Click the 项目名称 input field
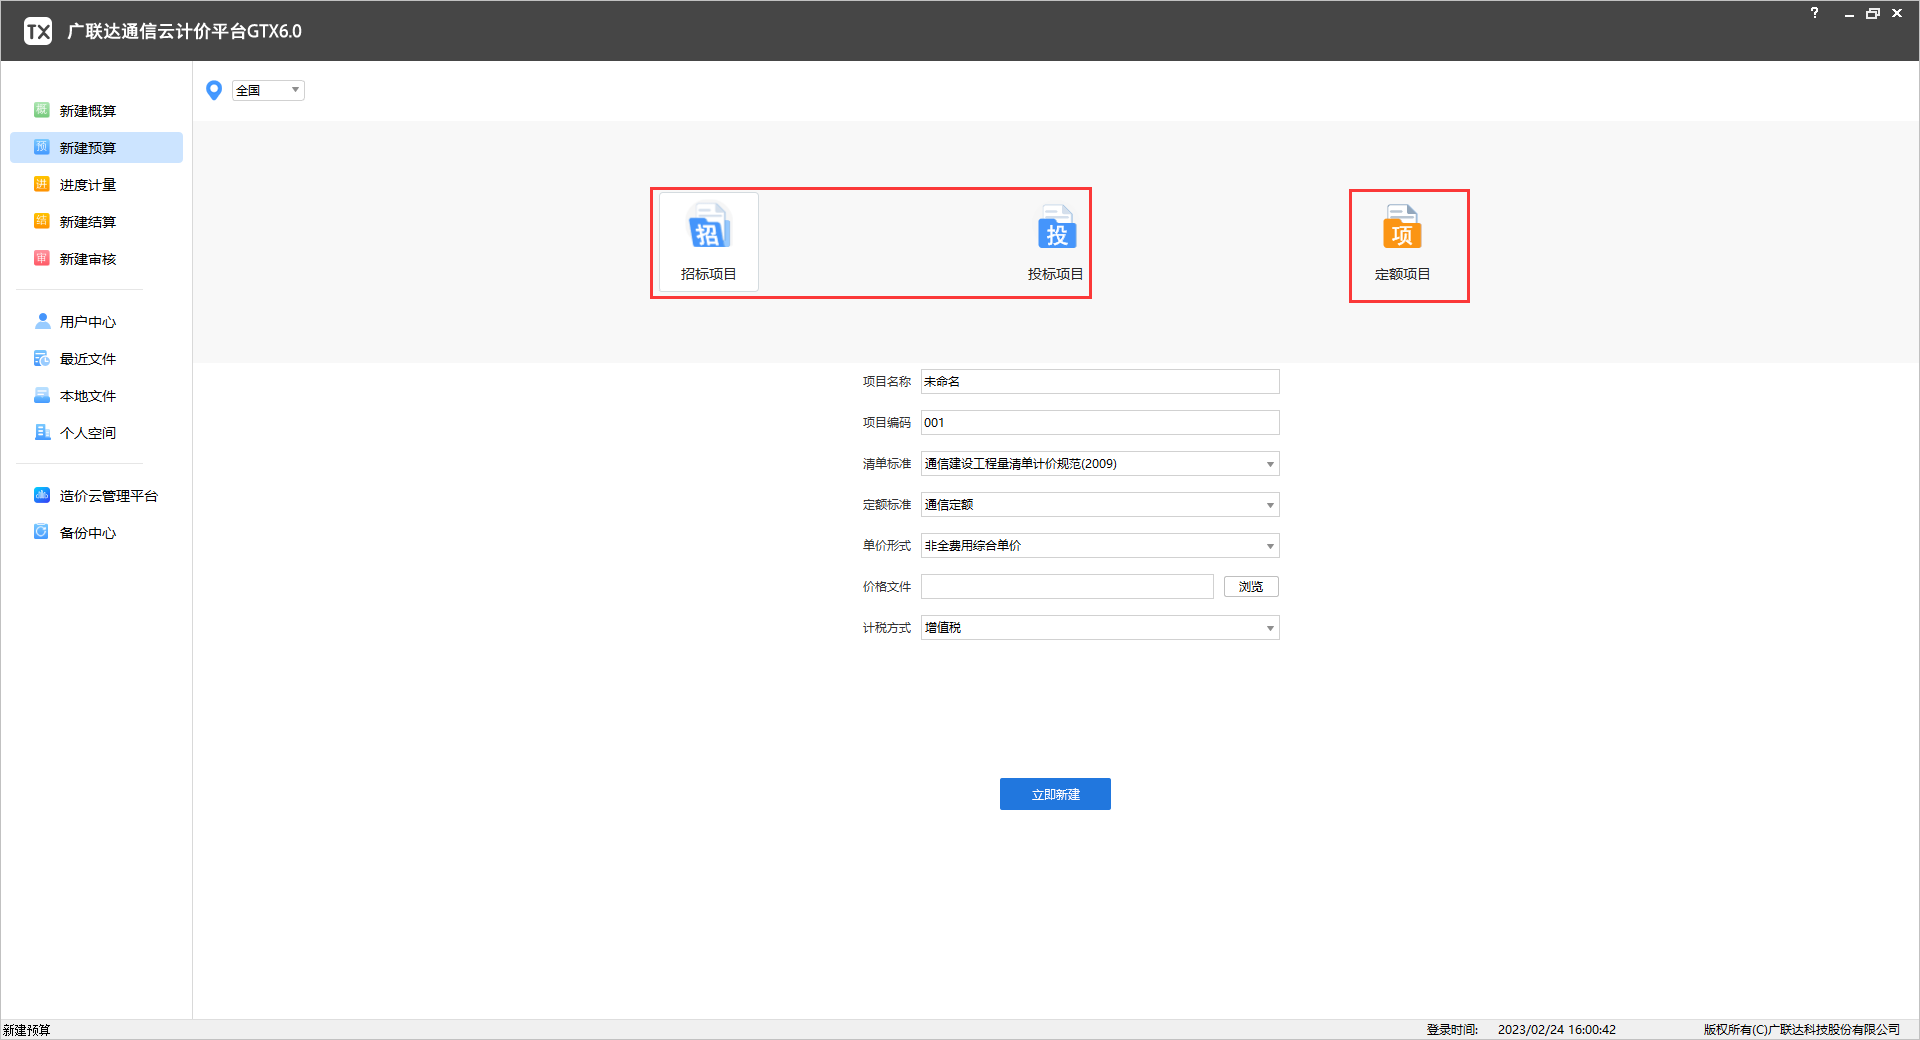The image size is (1920, 1040). [1099, 382]
